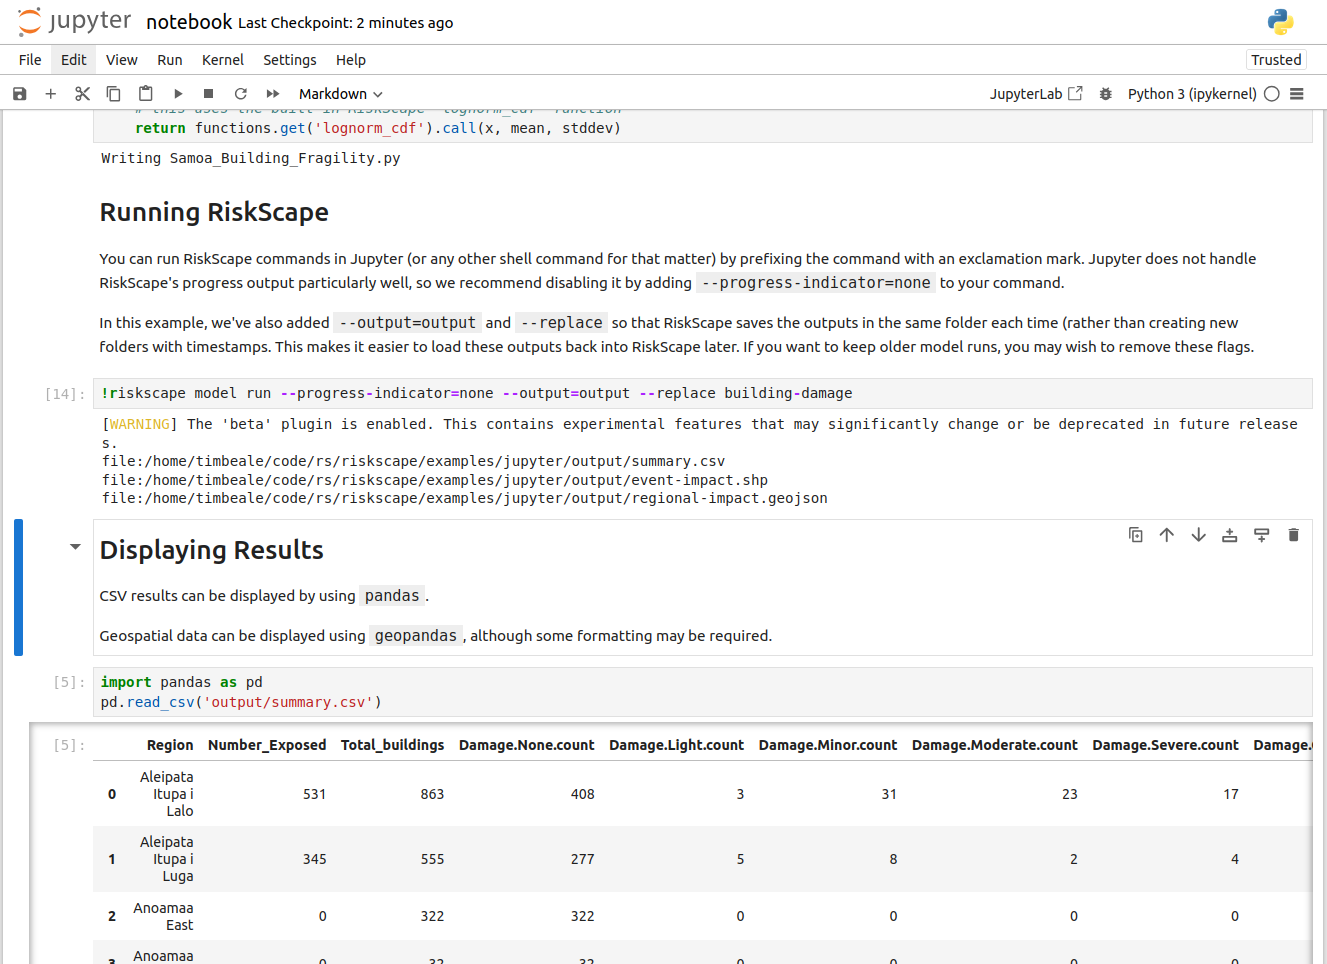
Task: Click the Jupyter logo
Action: click(74, 22)
